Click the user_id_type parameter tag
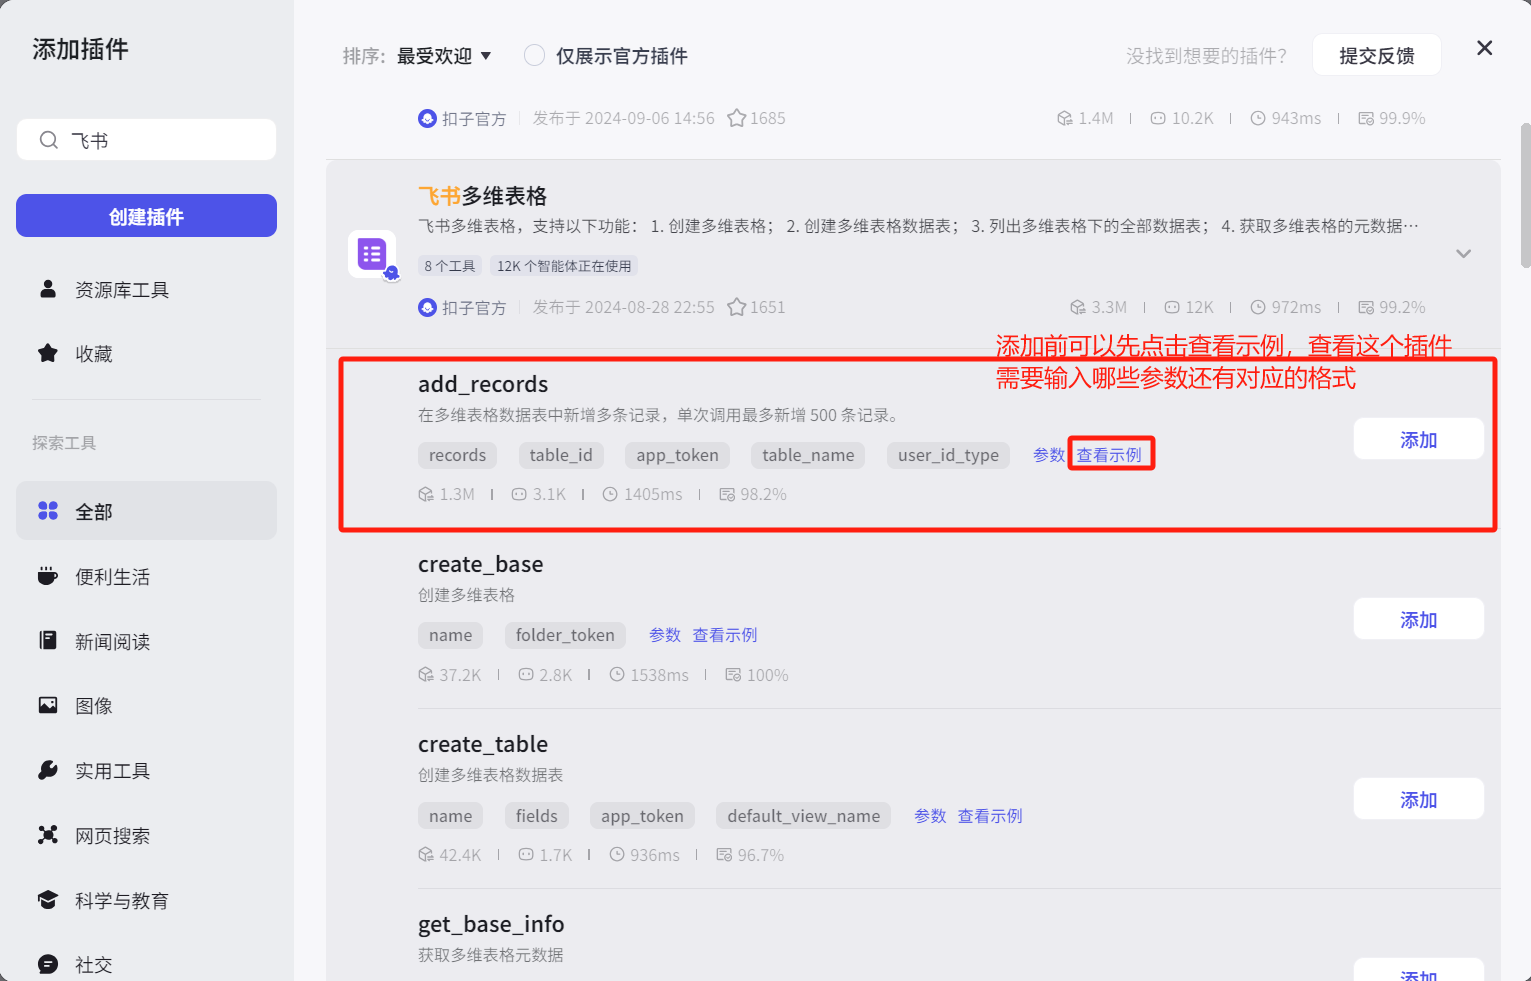Viewport: 1531px width, 981px height. pos(948,455)
